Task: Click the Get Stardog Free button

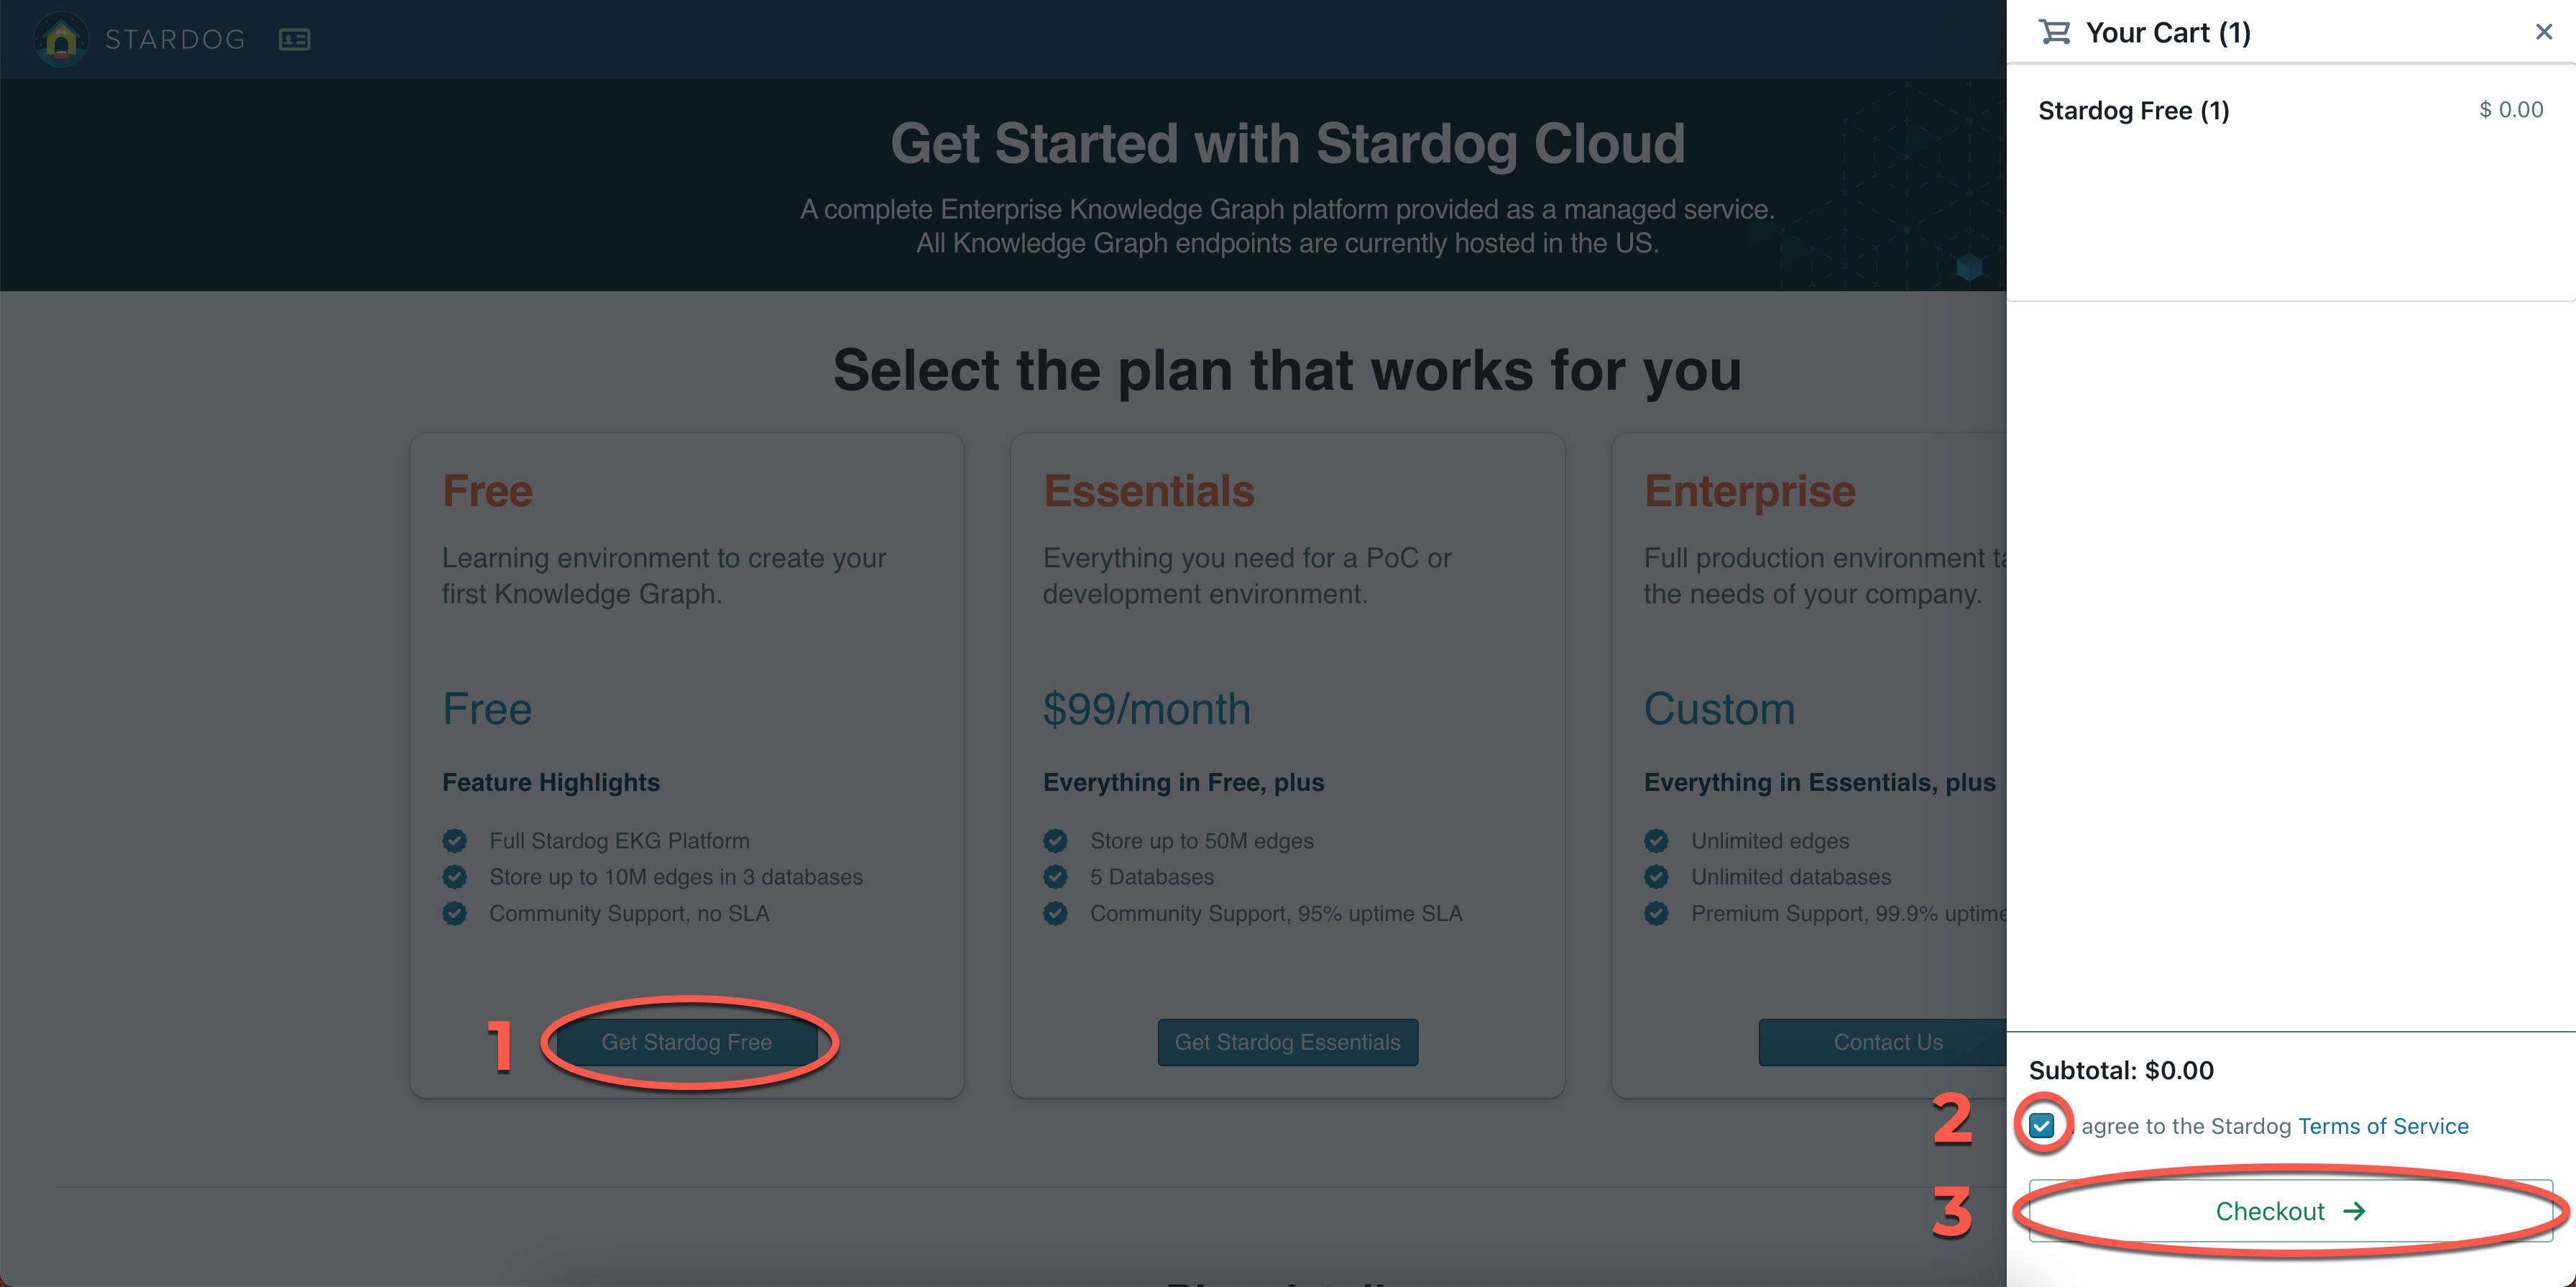Action: click(687, 1042)
